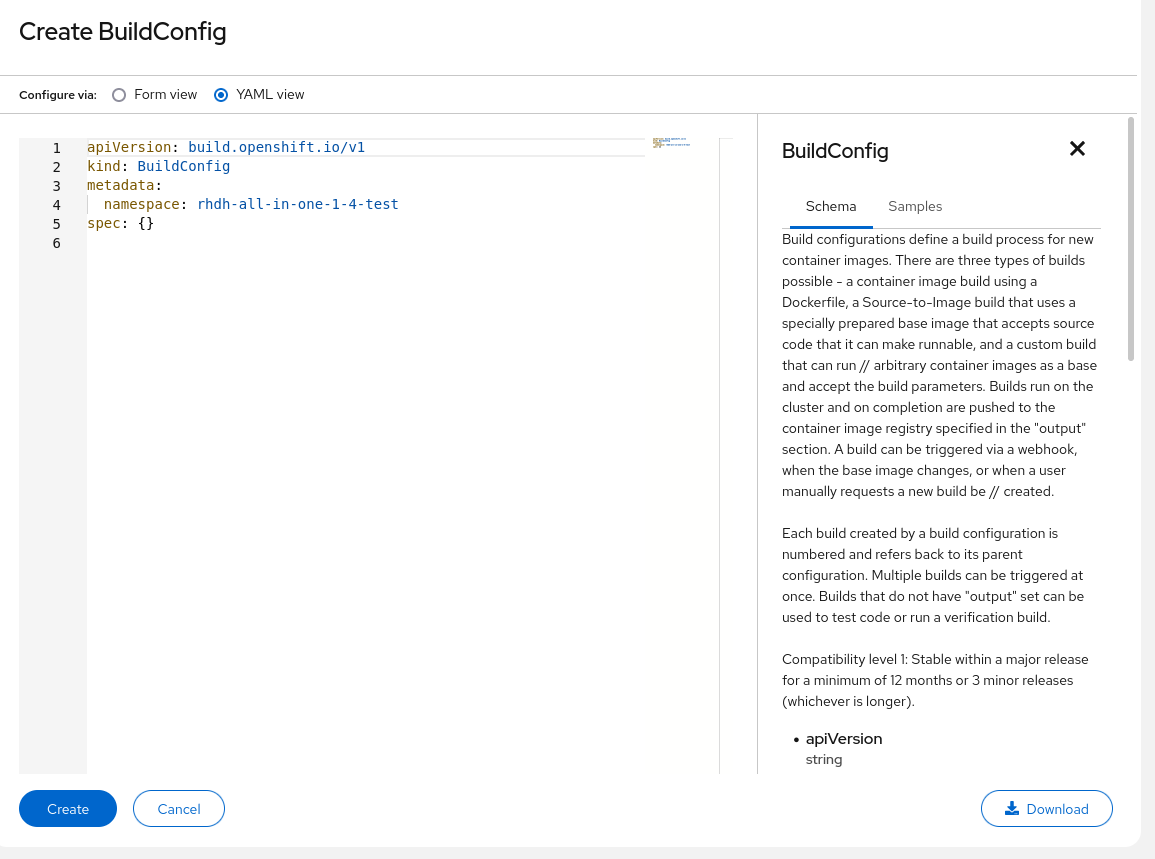The width and height of the screenshot is (1155, 859).
Task: Download the YAML file
Action: pos(1047,809)
